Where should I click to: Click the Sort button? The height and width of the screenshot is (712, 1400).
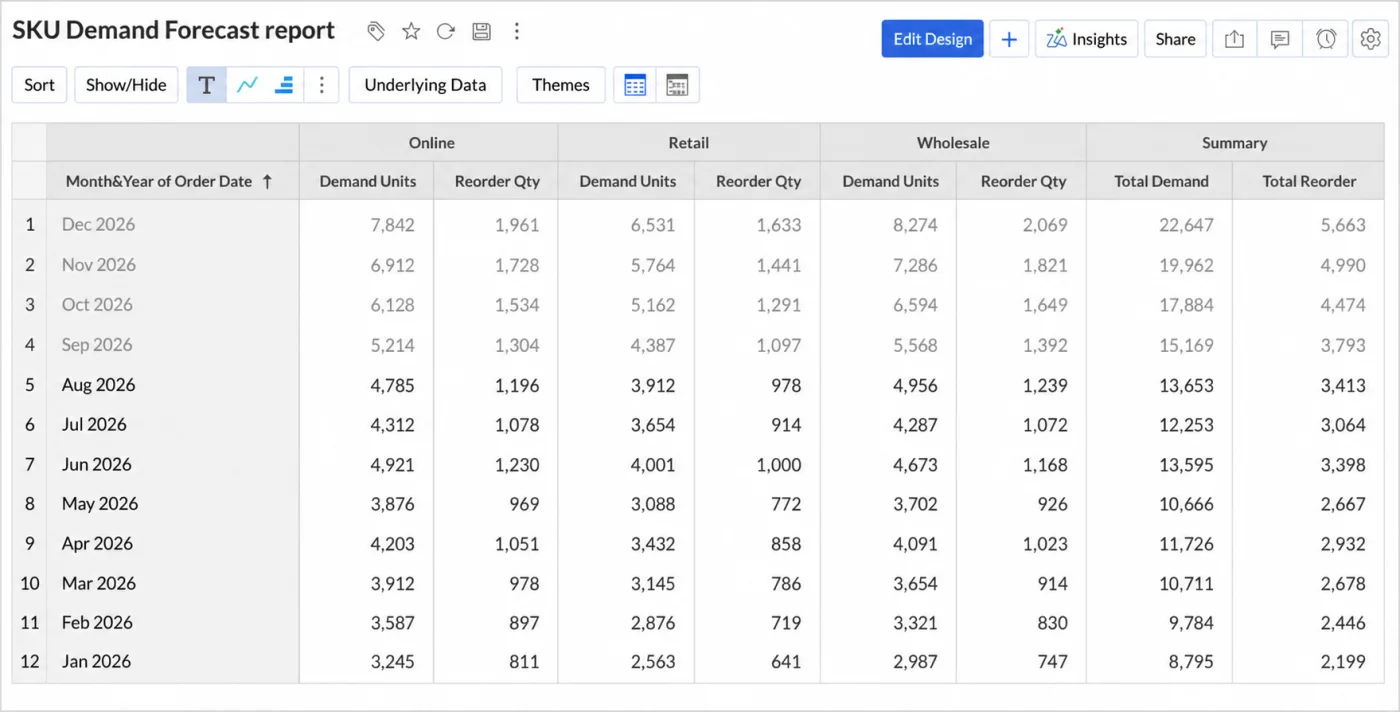[x=40, y=85]
